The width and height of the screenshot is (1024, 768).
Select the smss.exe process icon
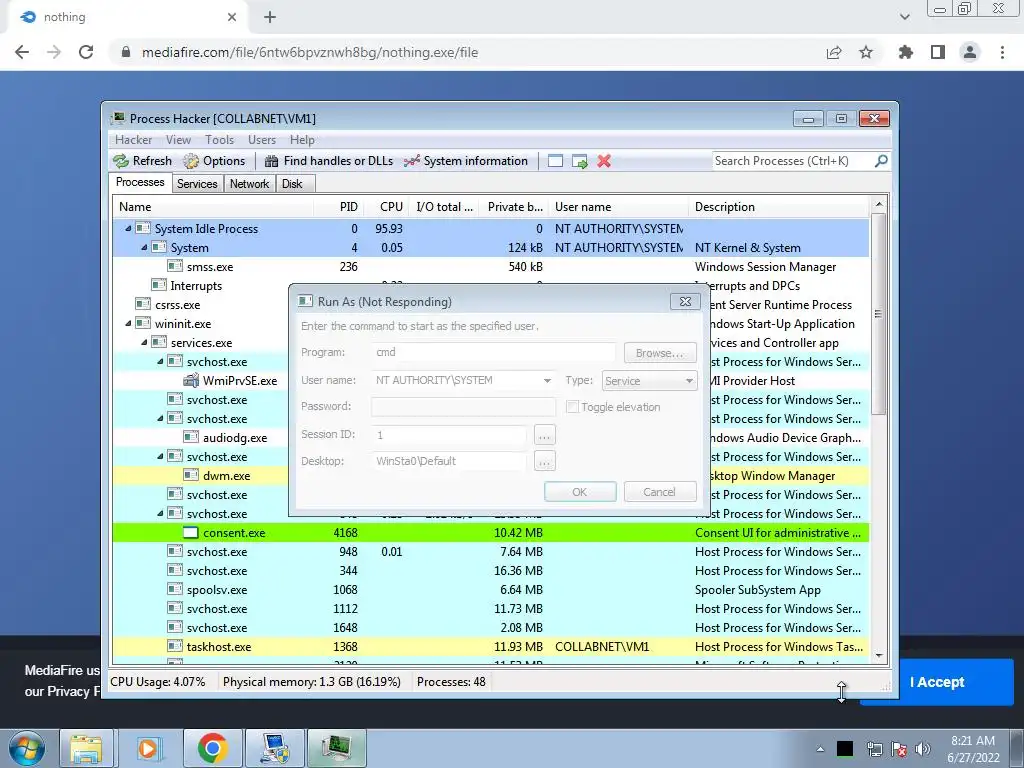(174, 266)
